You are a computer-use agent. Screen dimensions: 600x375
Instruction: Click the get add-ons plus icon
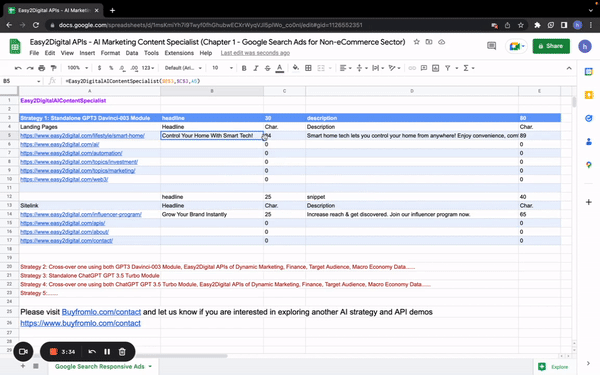[589, 202]
